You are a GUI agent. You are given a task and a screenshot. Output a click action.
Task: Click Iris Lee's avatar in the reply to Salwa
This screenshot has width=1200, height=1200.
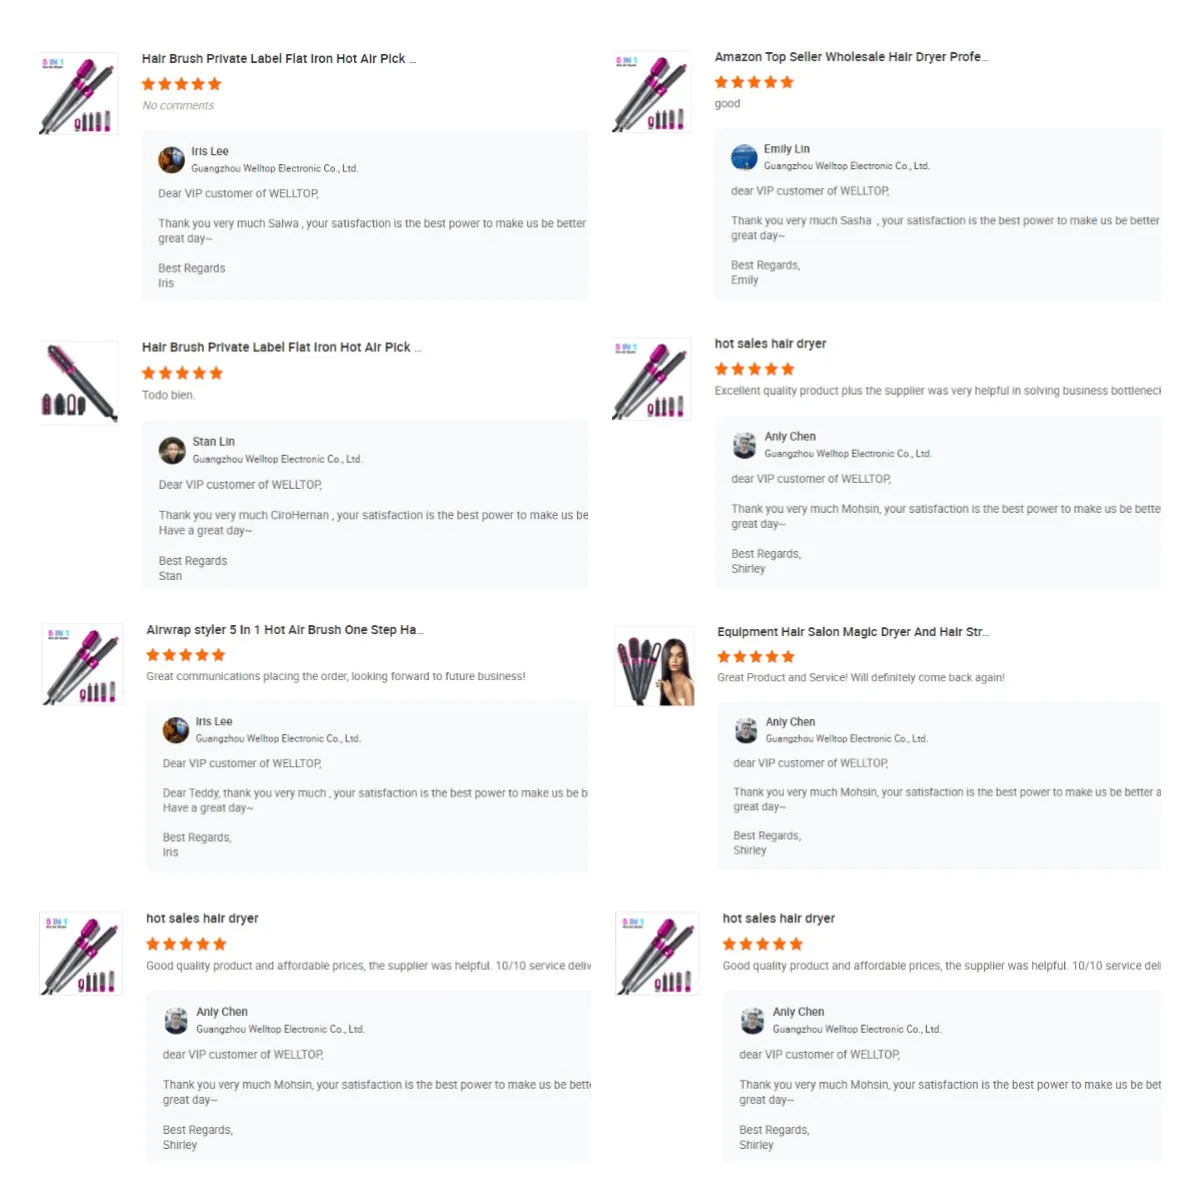[171, 159]
